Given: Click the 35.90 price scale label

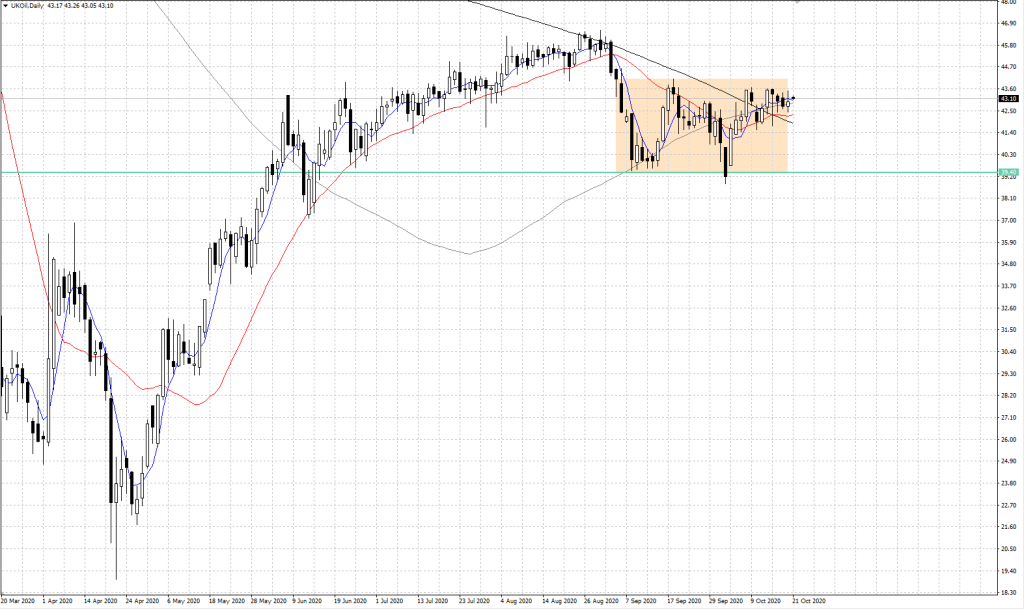Looking at the screenshot, I should pyautogui.click(x=1009, y=242).
